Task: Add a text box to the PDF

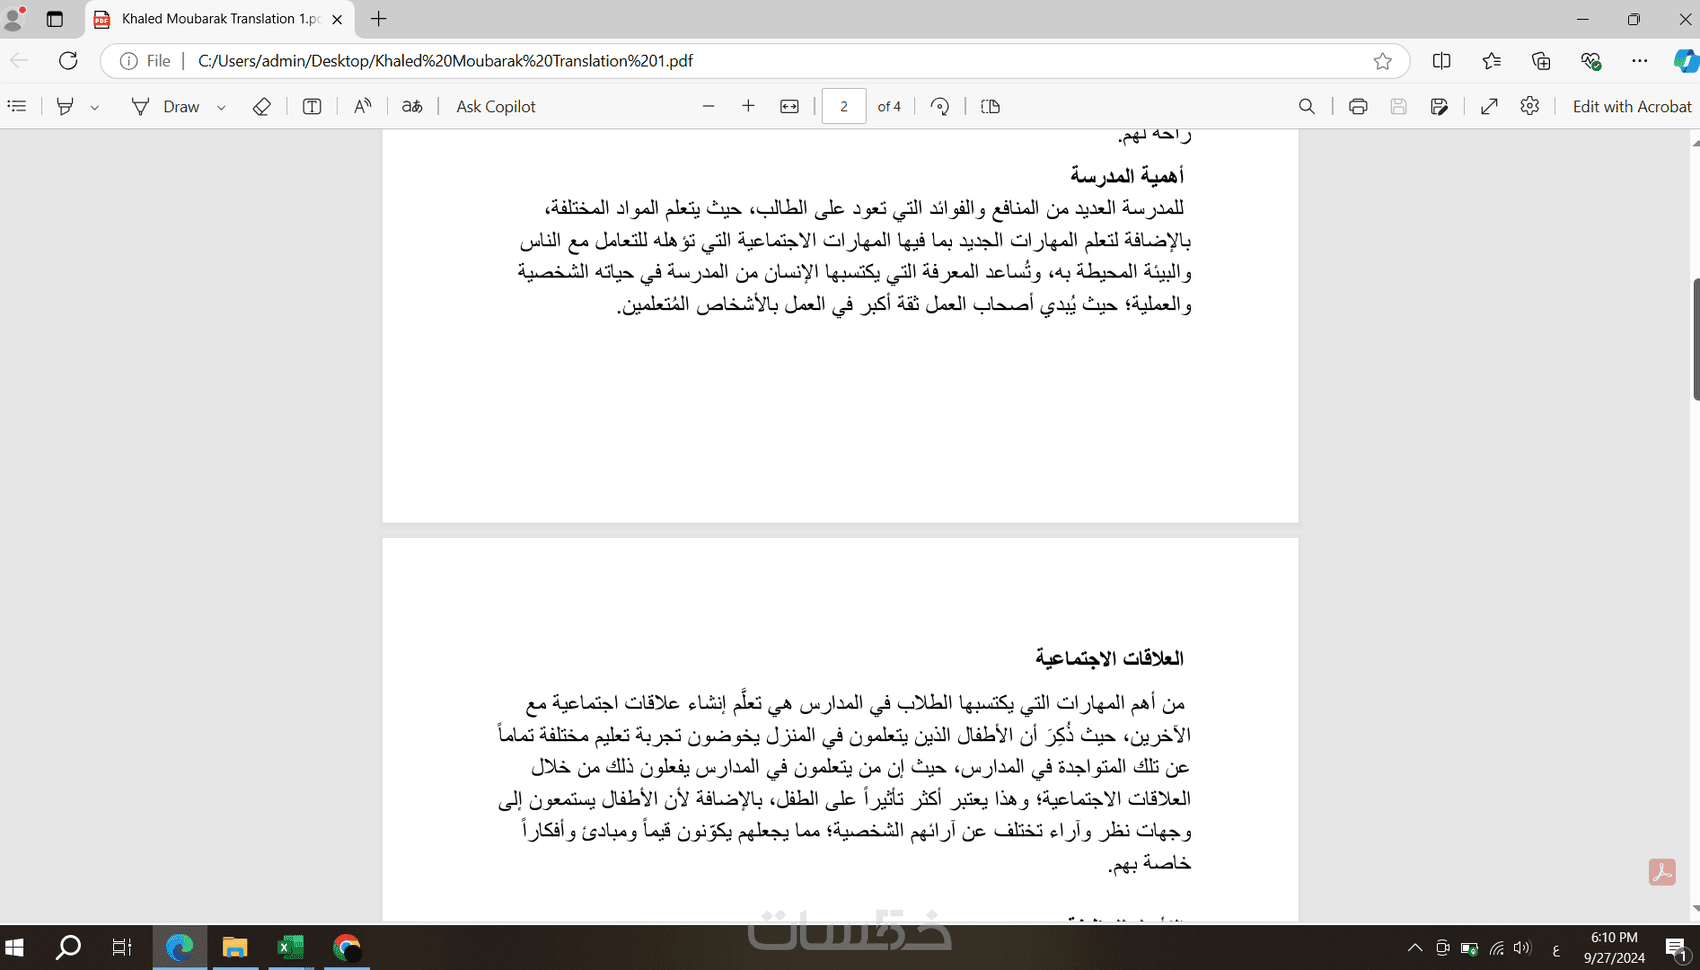Action: click(312, 106)
